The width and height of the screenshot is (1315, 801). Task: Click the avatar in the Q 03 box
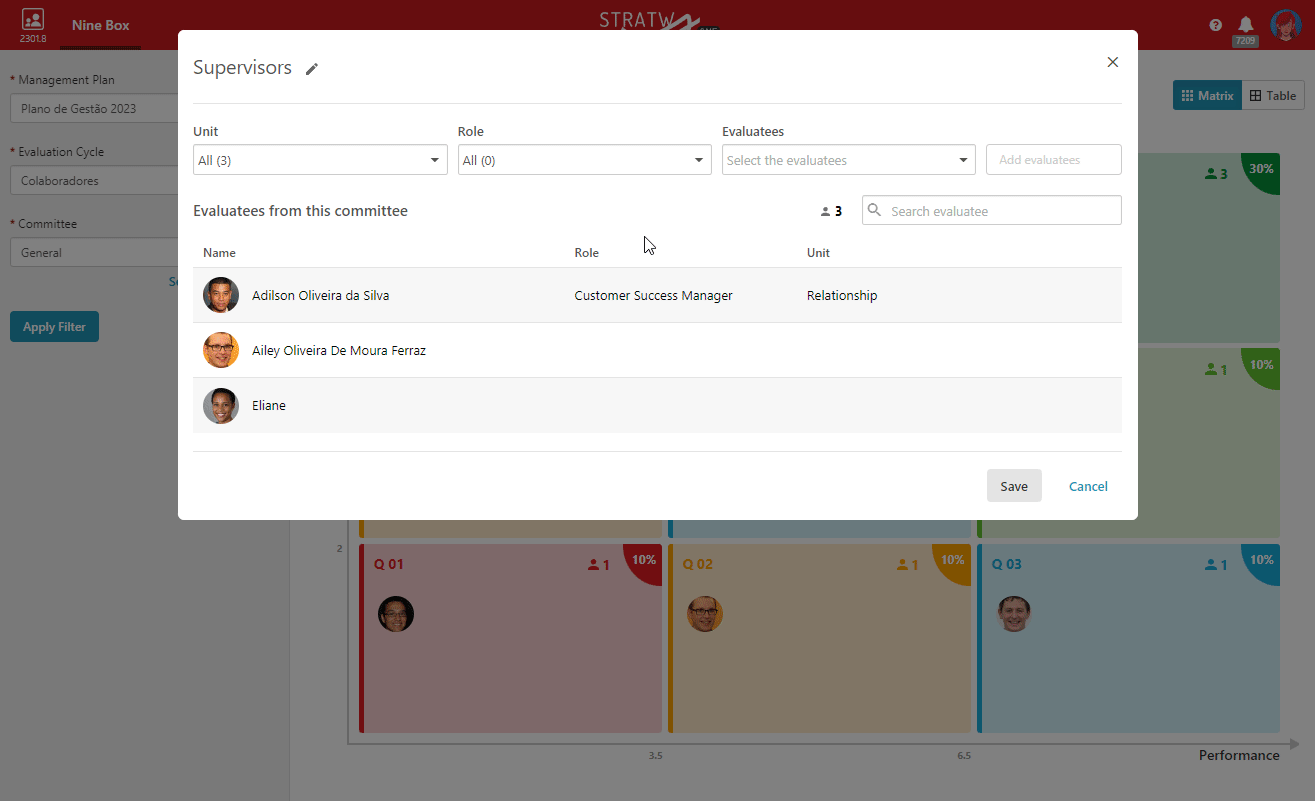pyautogui.click(x=1014, y=614)
